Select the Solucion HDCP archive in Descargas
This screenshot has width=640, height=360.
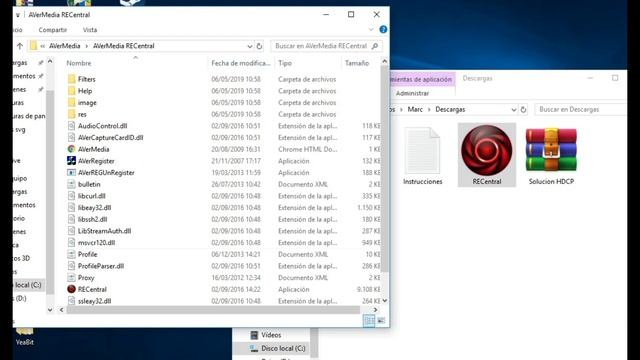(551, 155)
